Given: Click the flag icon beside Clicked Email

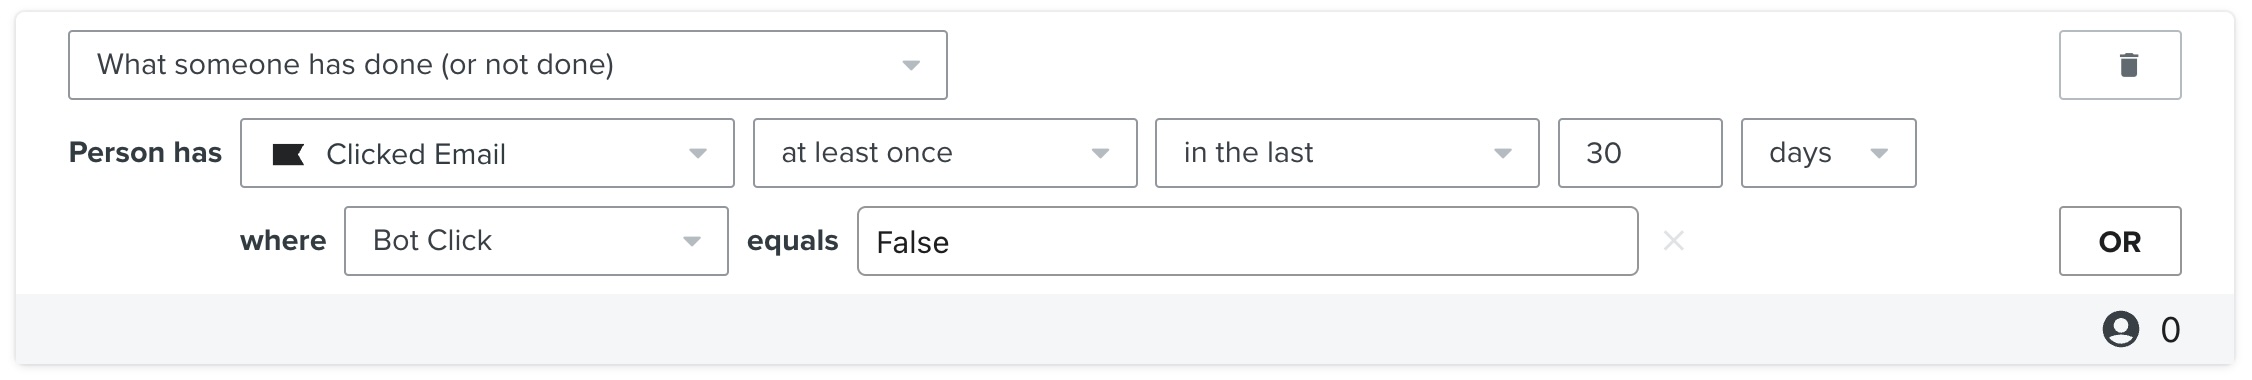Looking at the screenshot, I should click(288, 154).
